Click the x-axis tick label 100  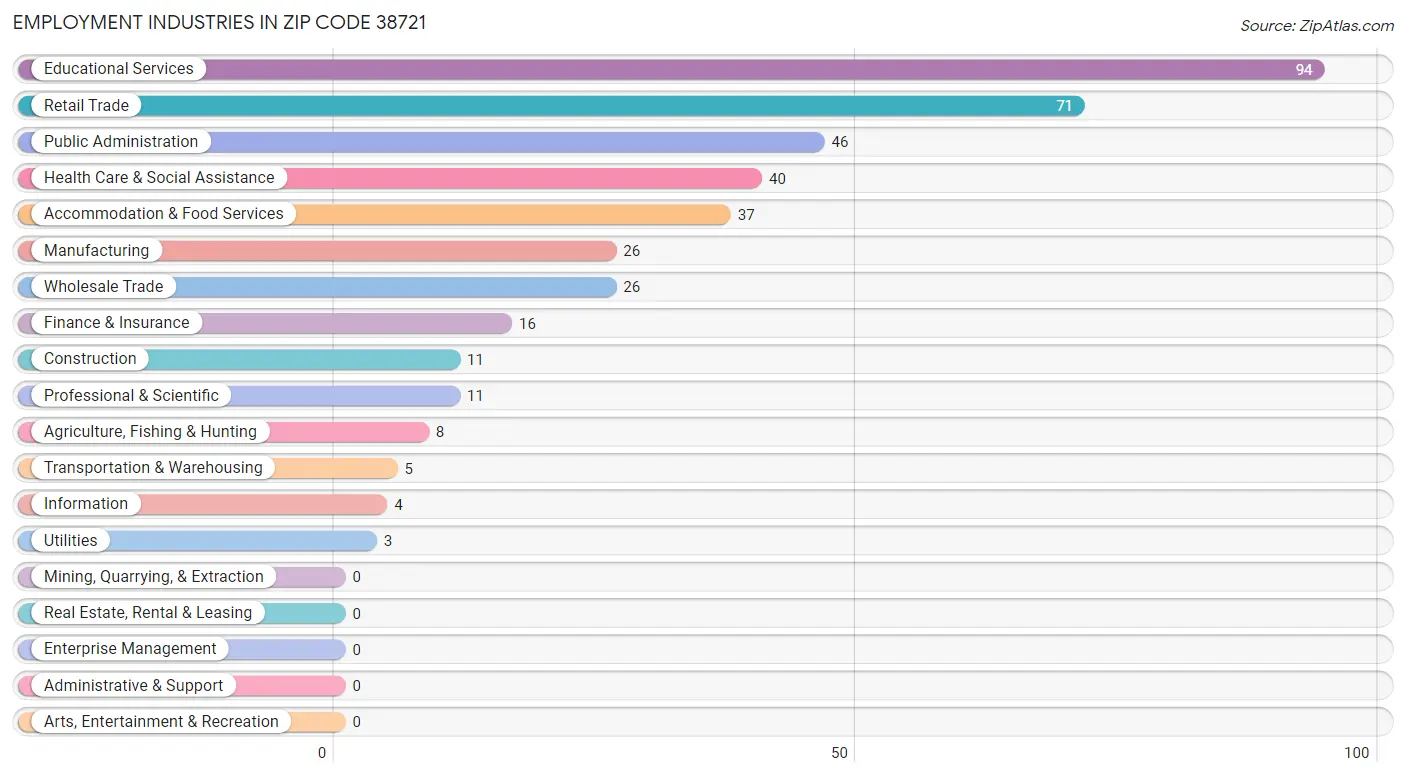1356,753
